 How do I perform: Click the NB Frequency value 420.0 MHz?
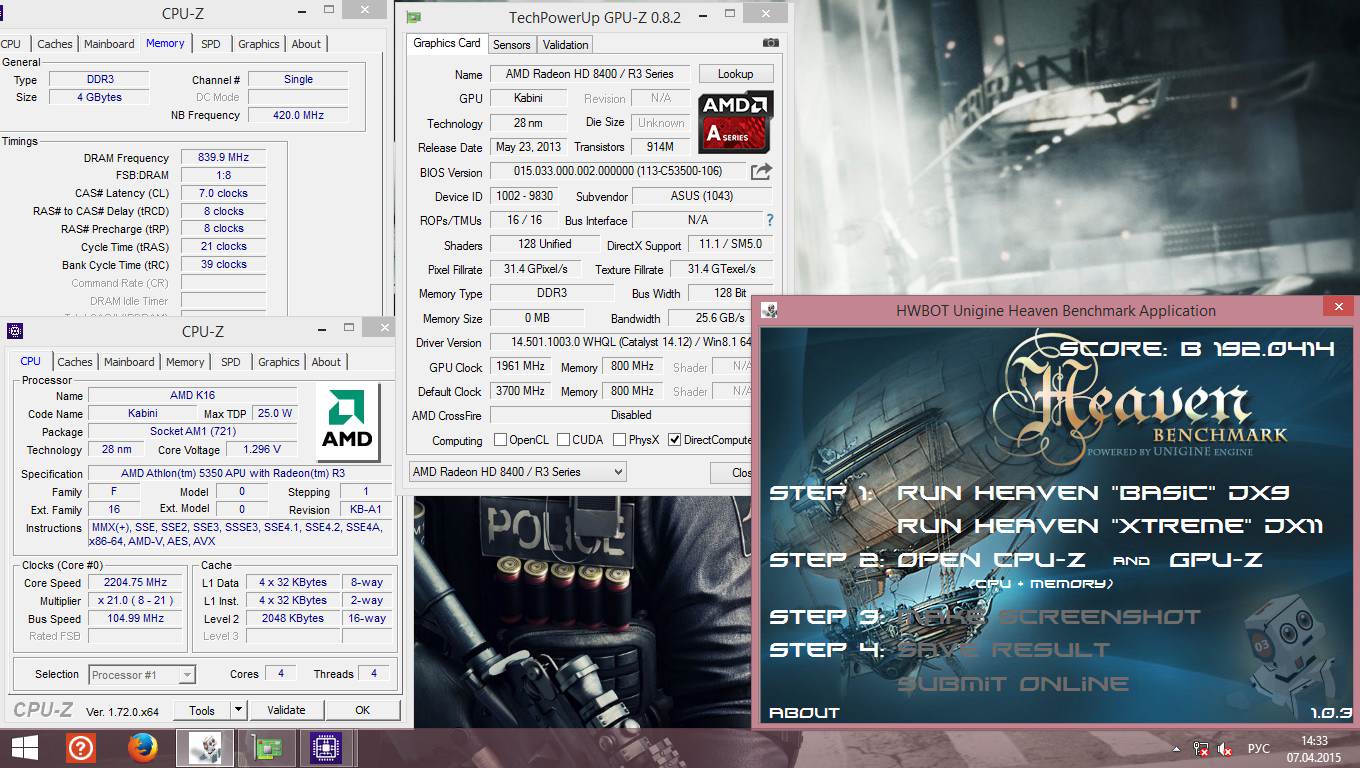[298, 115]
